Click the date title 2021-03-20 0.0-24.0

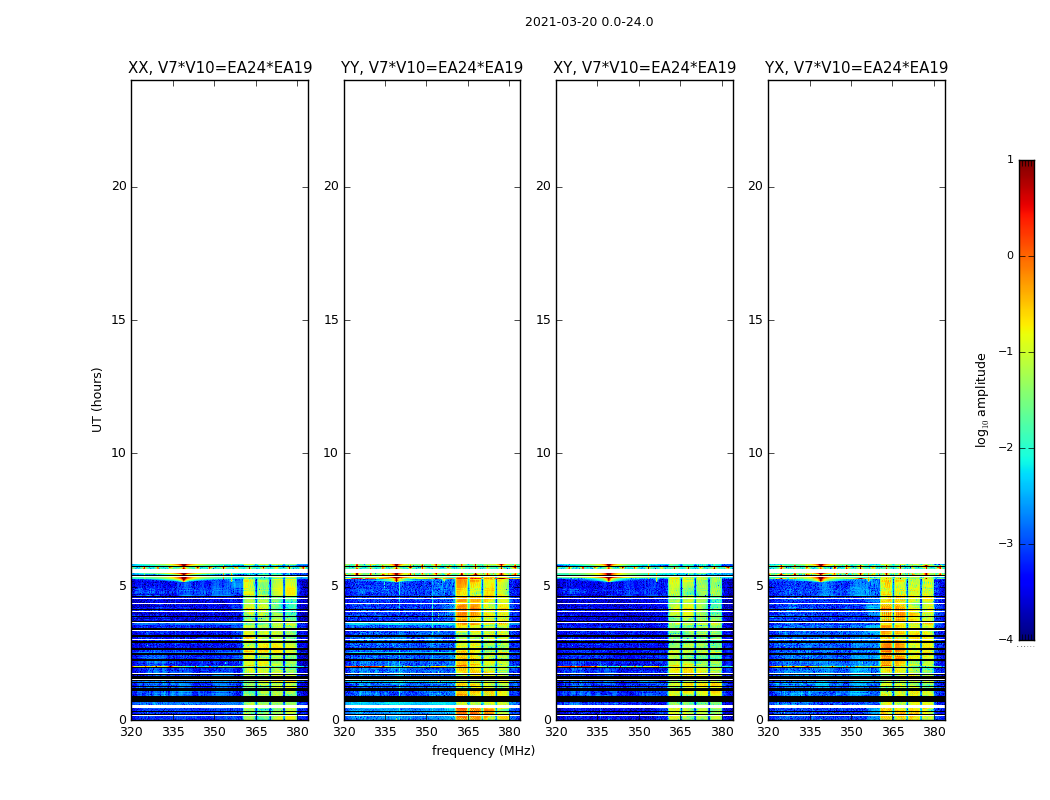click(x=588, y=22)
